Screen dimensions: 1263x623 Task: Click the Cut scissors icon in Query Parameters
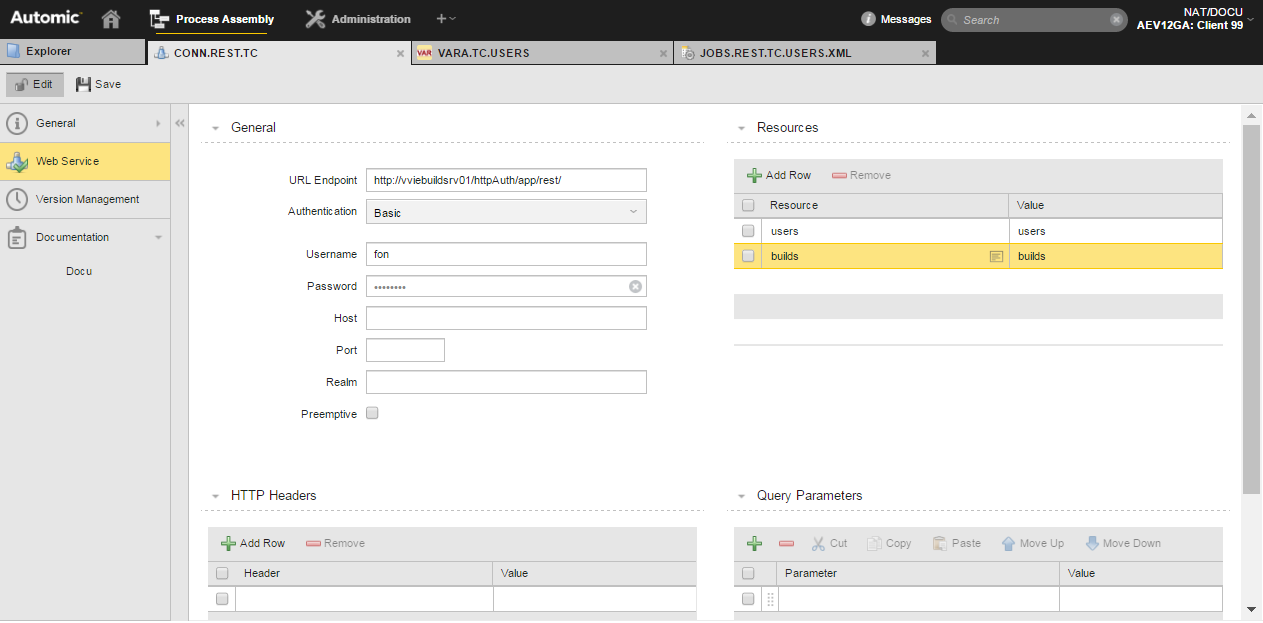pyautogui.click(x=819, y=543)
